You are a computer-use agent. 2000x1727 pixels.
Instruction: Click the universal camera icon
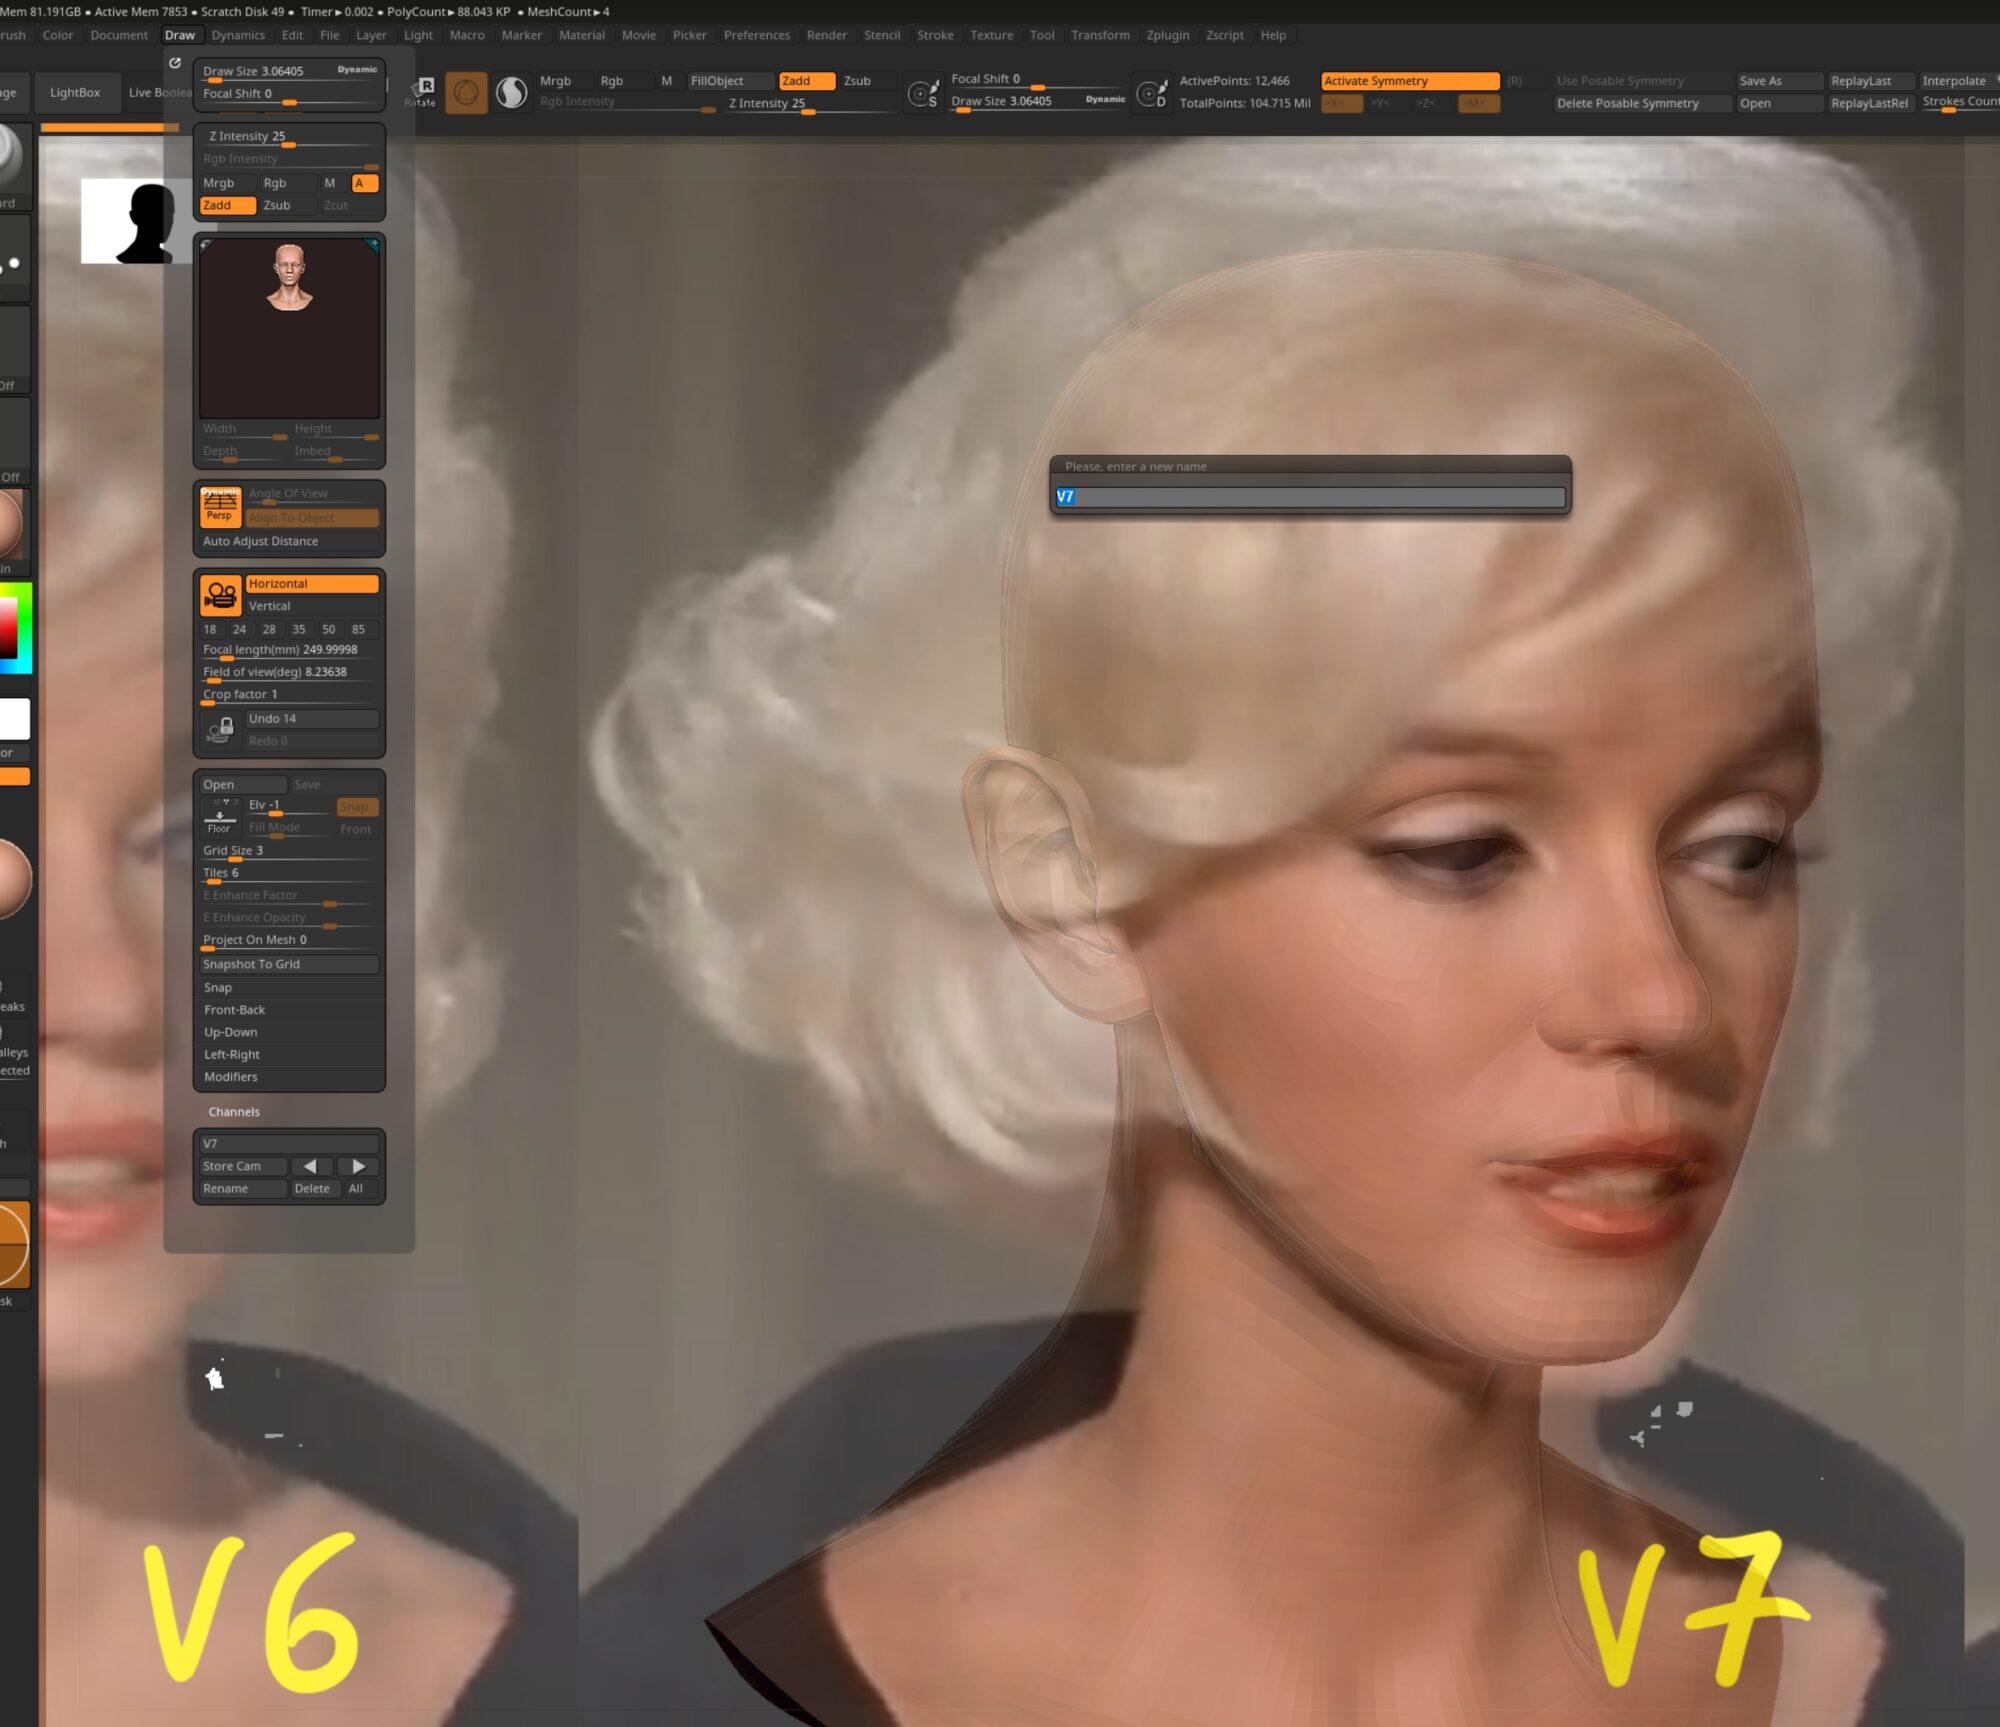click(220, 594)
